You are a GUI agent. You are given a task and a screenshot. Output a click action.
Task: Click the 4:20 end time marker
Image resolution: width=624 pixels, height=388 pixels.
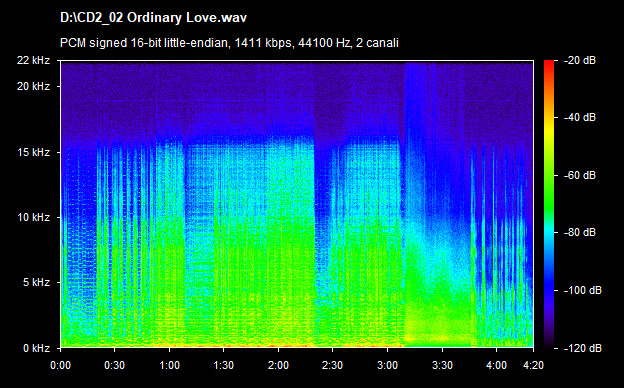(533, 365)
